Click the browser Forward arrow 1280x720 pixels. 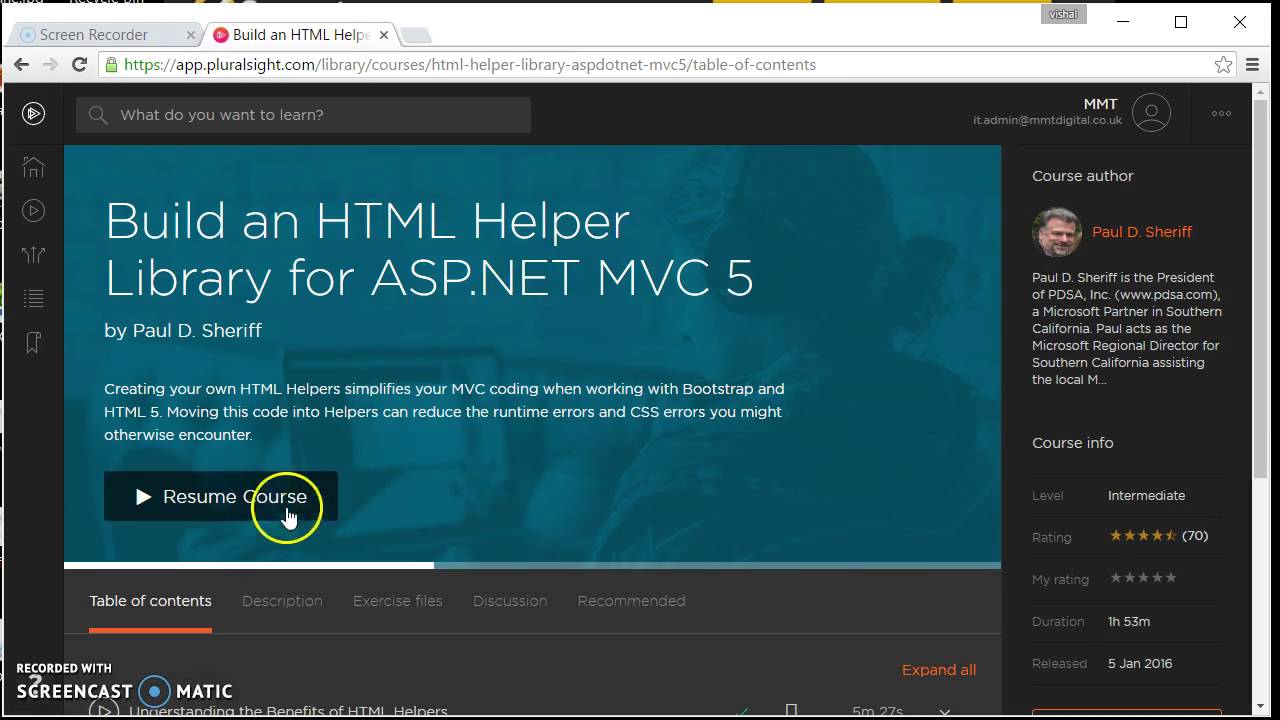51,64
